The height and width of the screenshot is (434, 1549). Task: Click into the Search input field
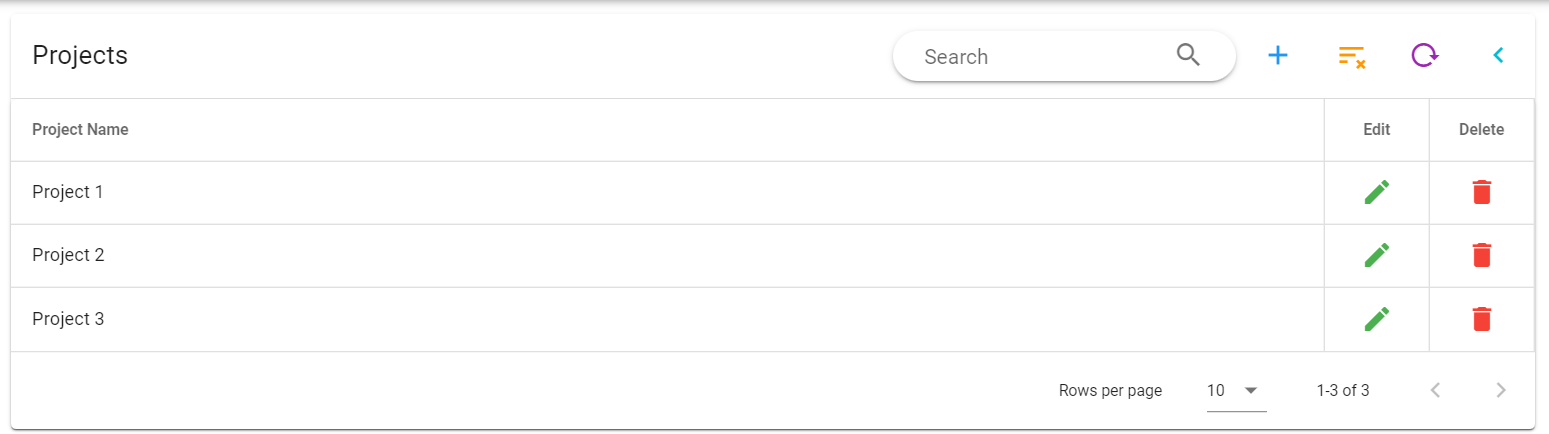tap(1040, 57)
